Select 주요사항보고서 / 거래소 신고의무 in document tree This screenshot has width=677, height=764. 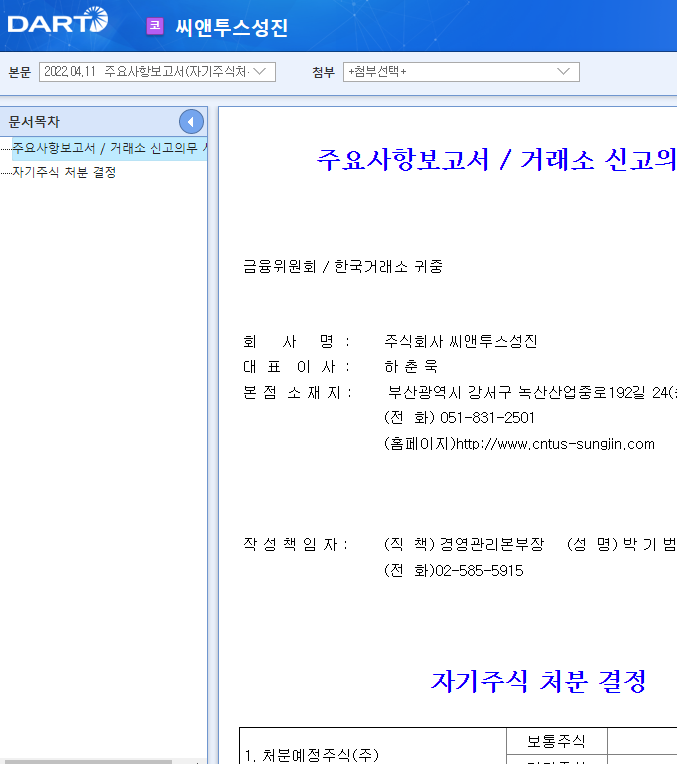tap(110, 148)
